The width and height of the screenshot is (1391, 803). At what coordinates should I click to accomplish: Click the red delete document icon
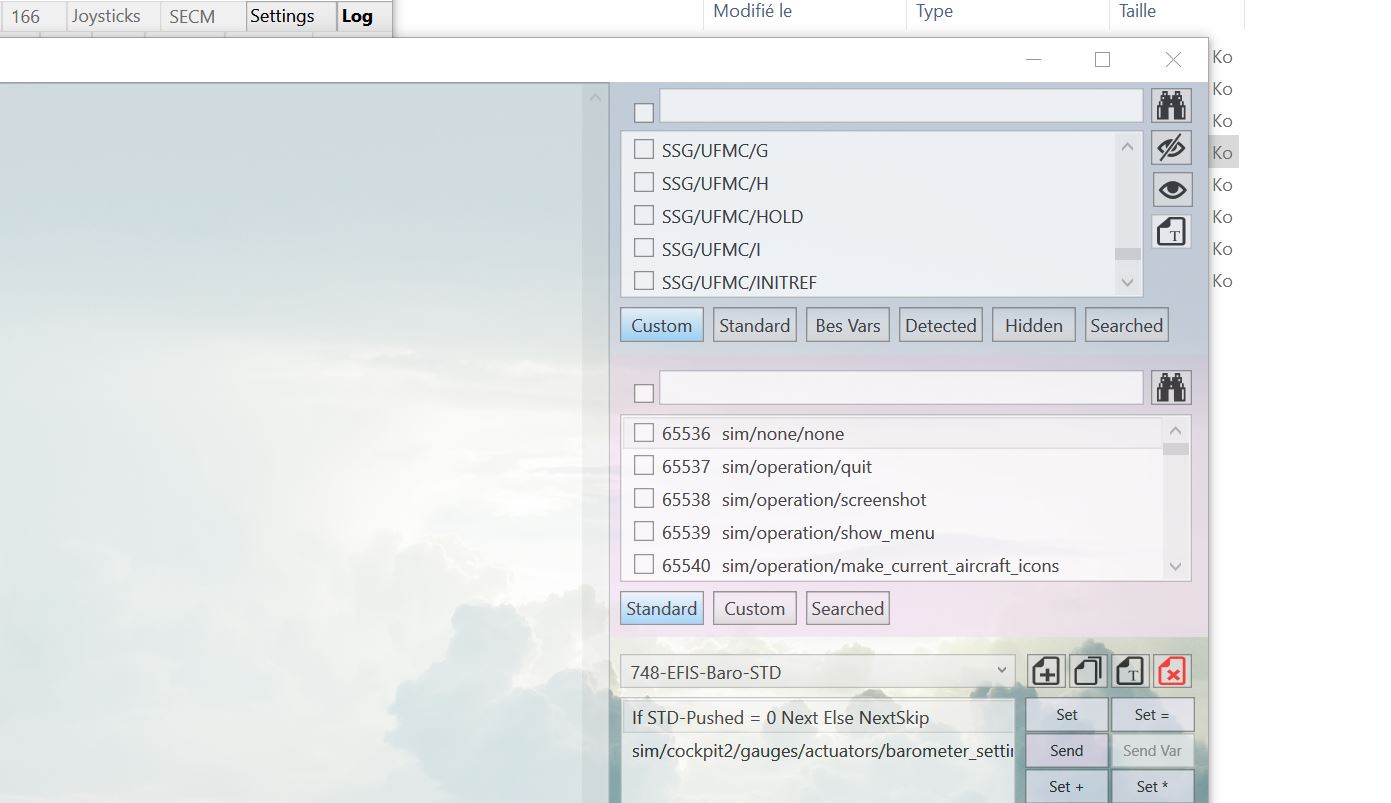1171,671
